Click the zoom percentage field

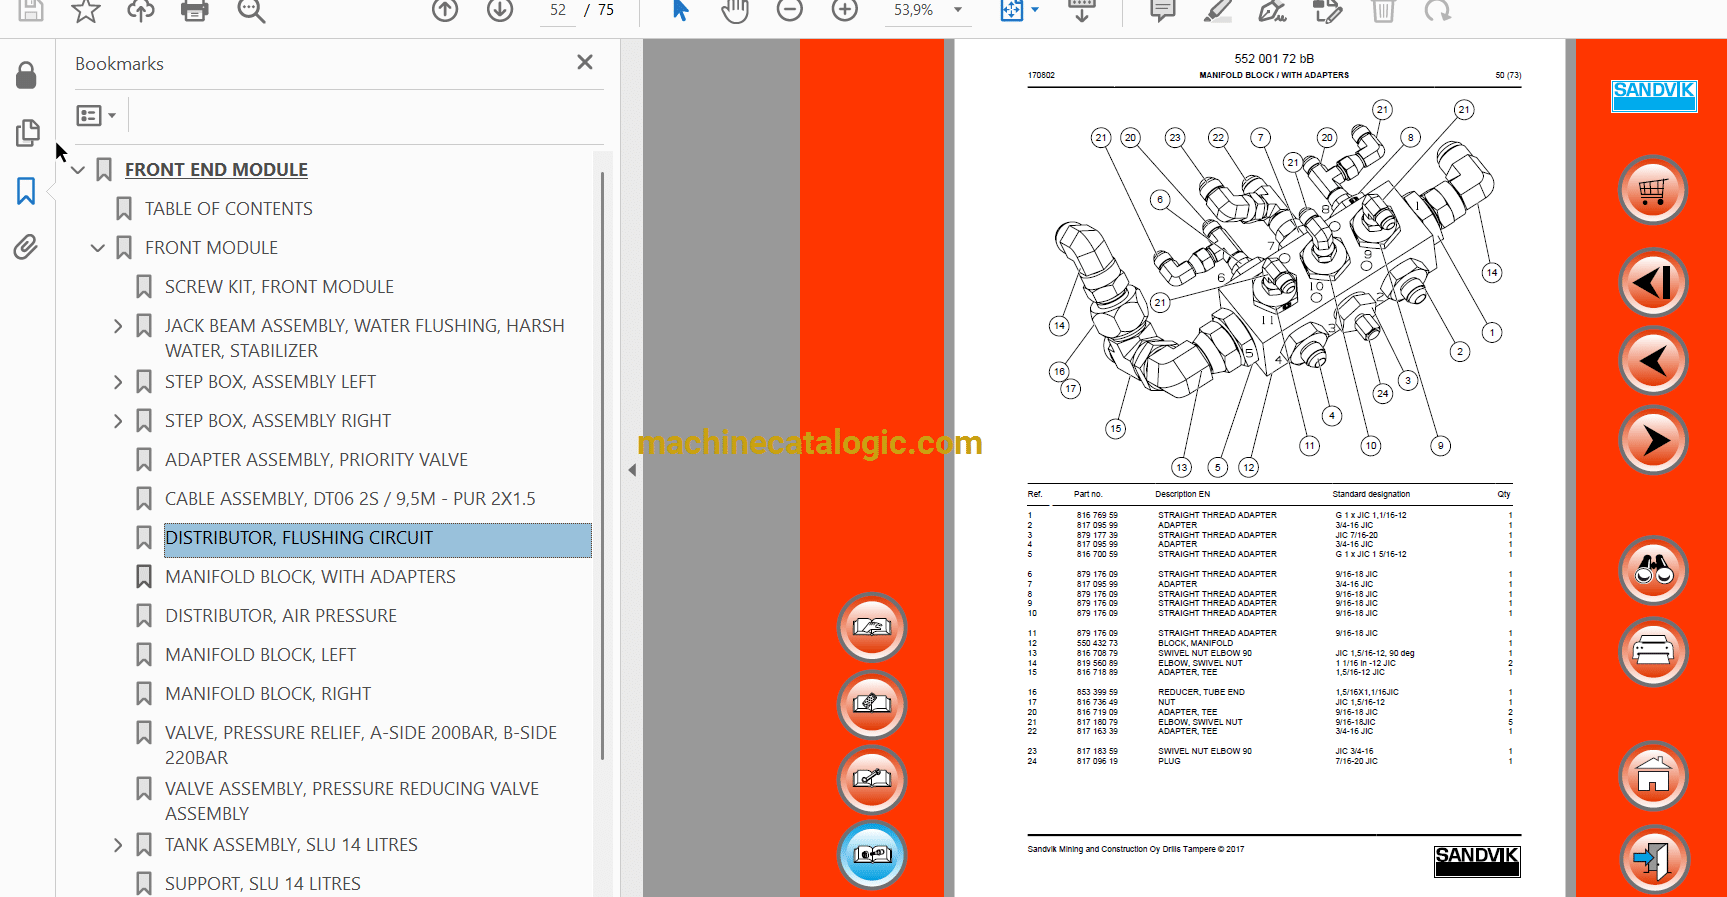tap(914, 10)
